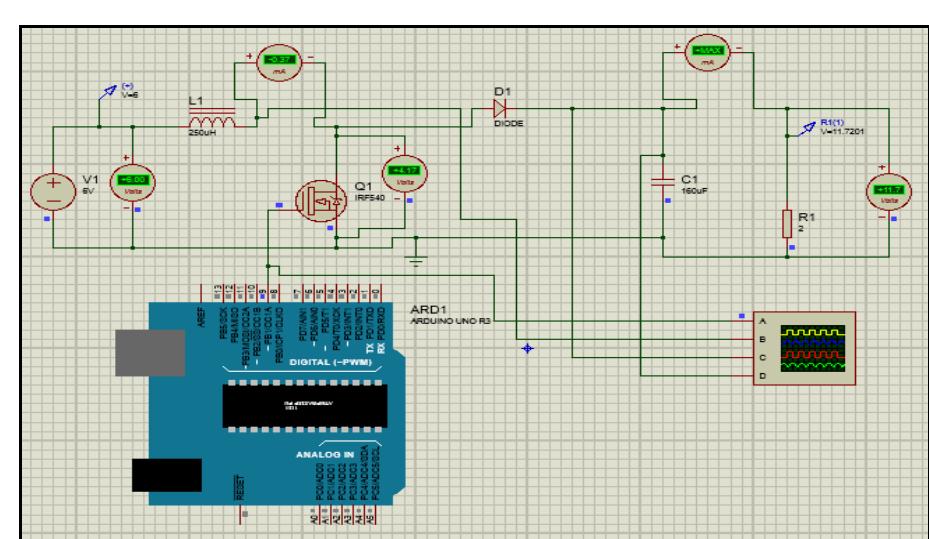Select the L1 reference label
Viewport: 929px width, 539px height.
[196, 101]
